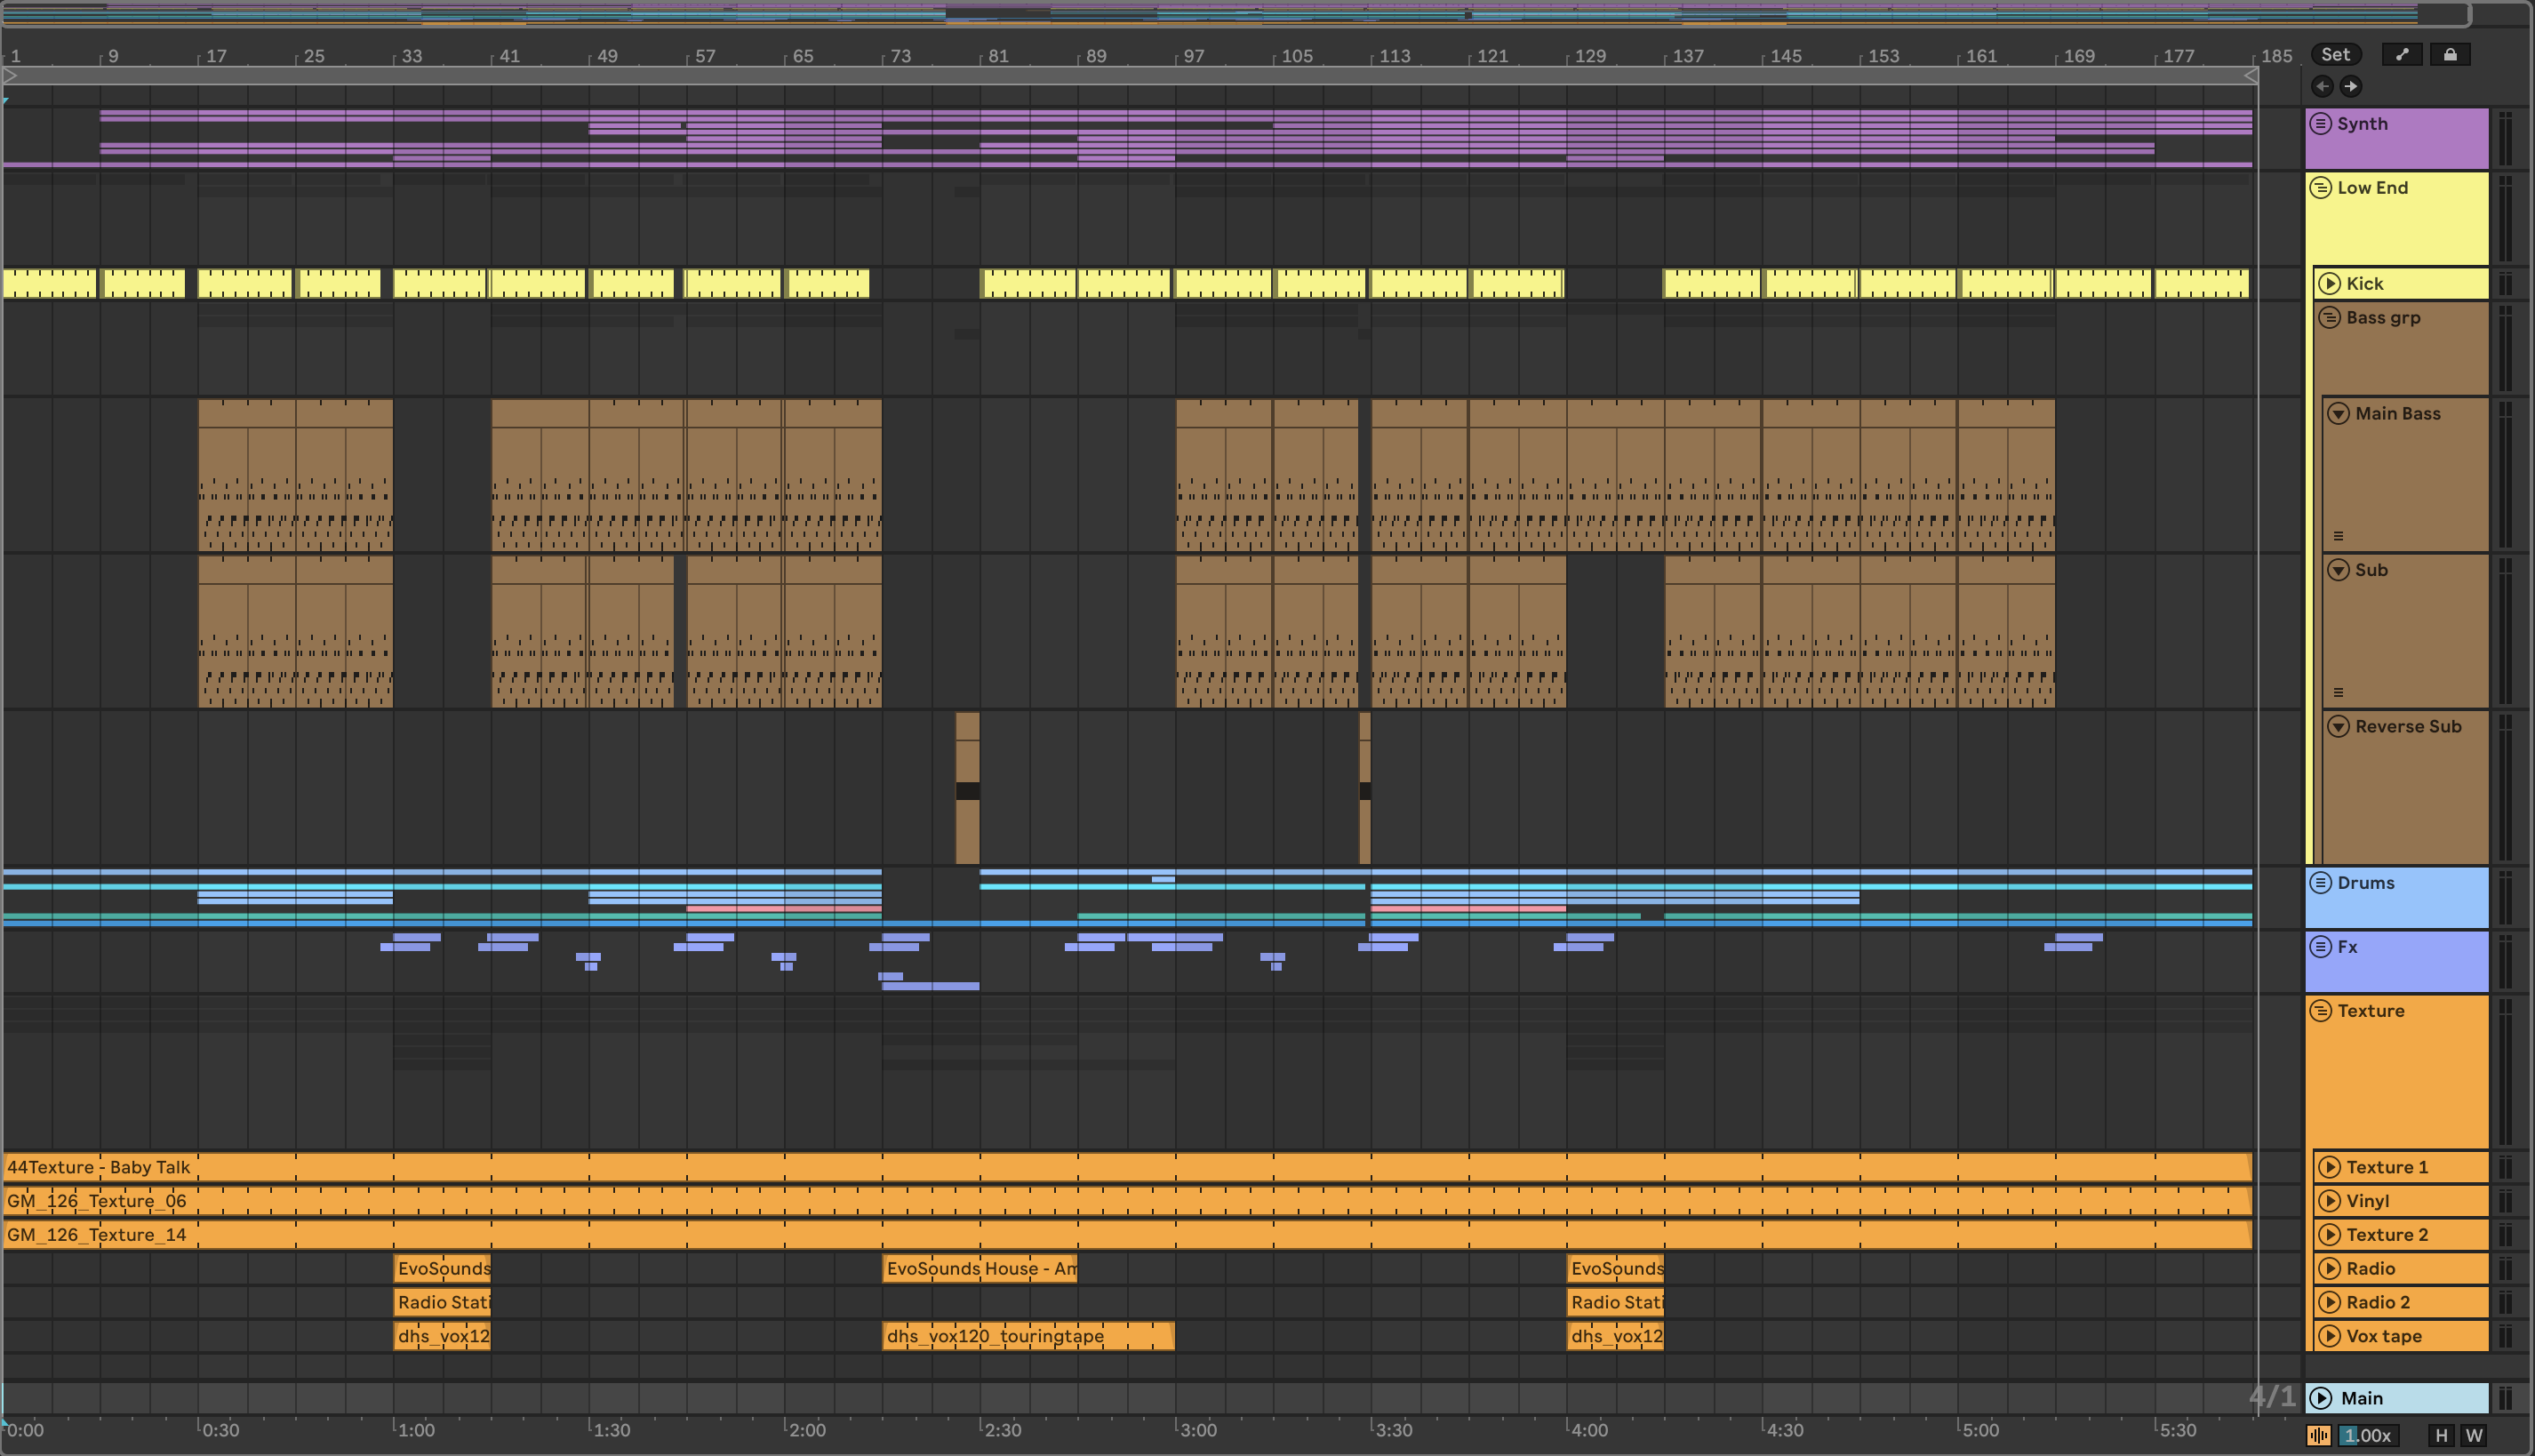Fold the Bass grp group
Viewport: 2535px width, 1456px height.
2330,318
